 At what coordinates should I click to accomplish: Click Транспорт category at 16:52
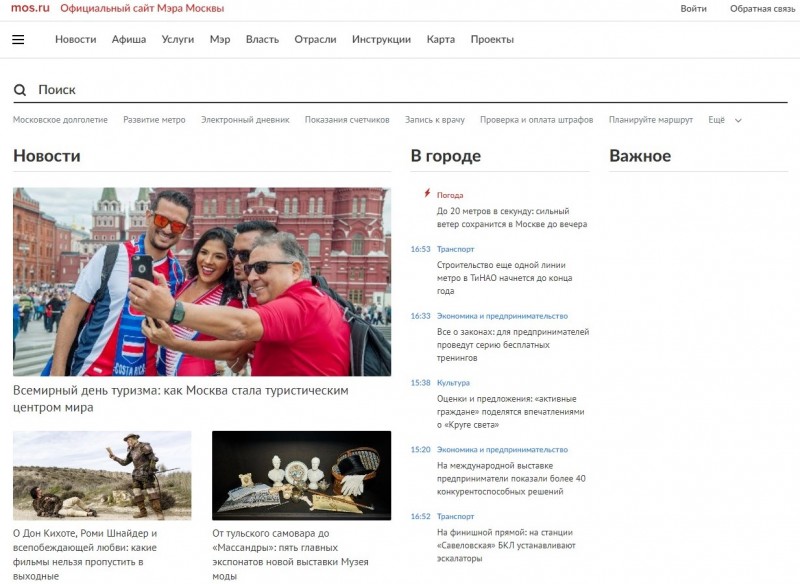[x=456, y=517]
